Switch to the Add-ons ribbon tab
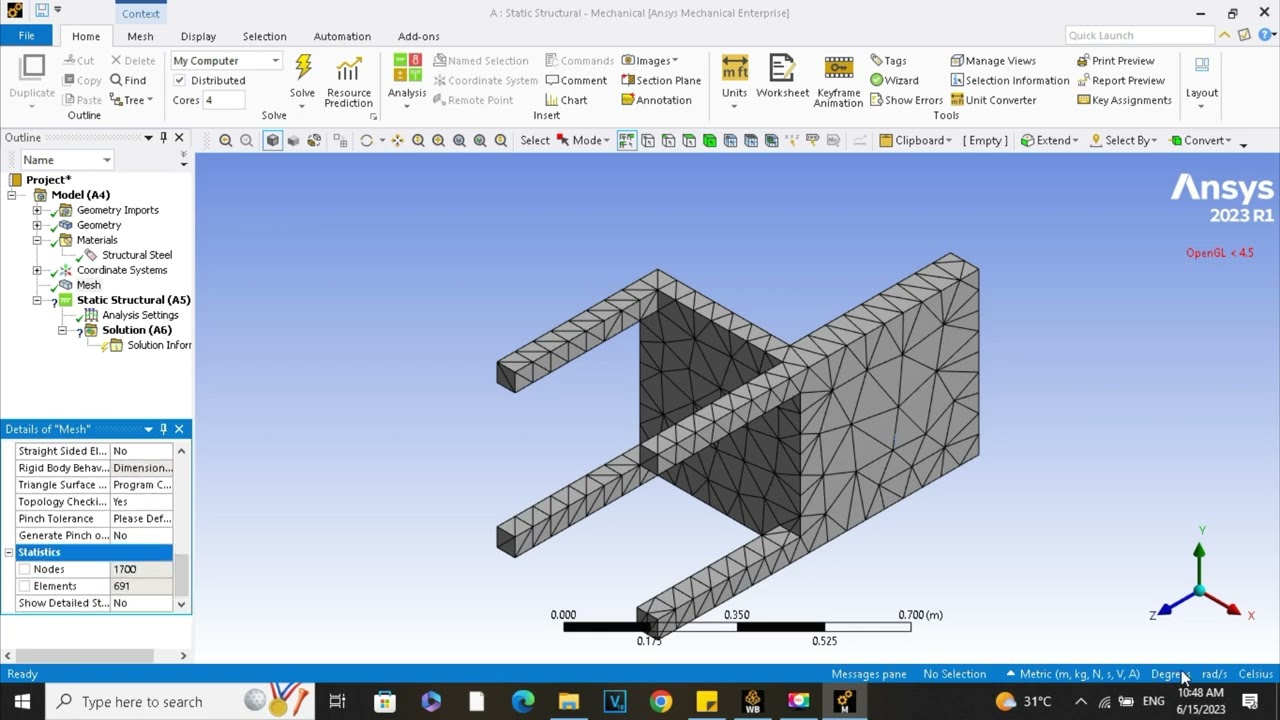Viewport: 1280px width, 720px height. tap(418, 36)
